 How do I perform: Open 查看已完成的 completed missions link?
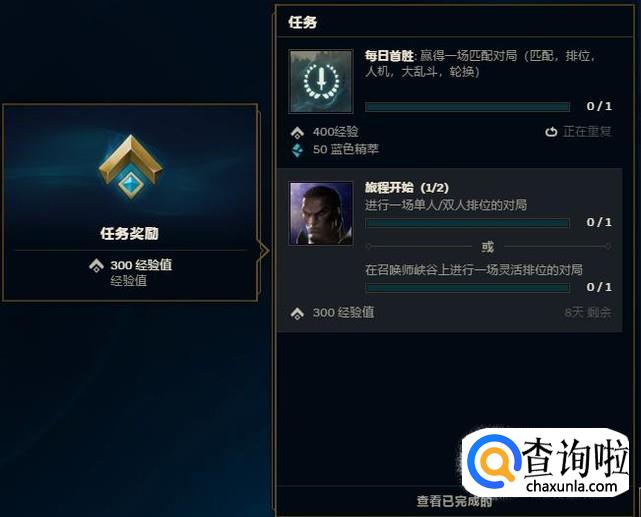point(454,501)
